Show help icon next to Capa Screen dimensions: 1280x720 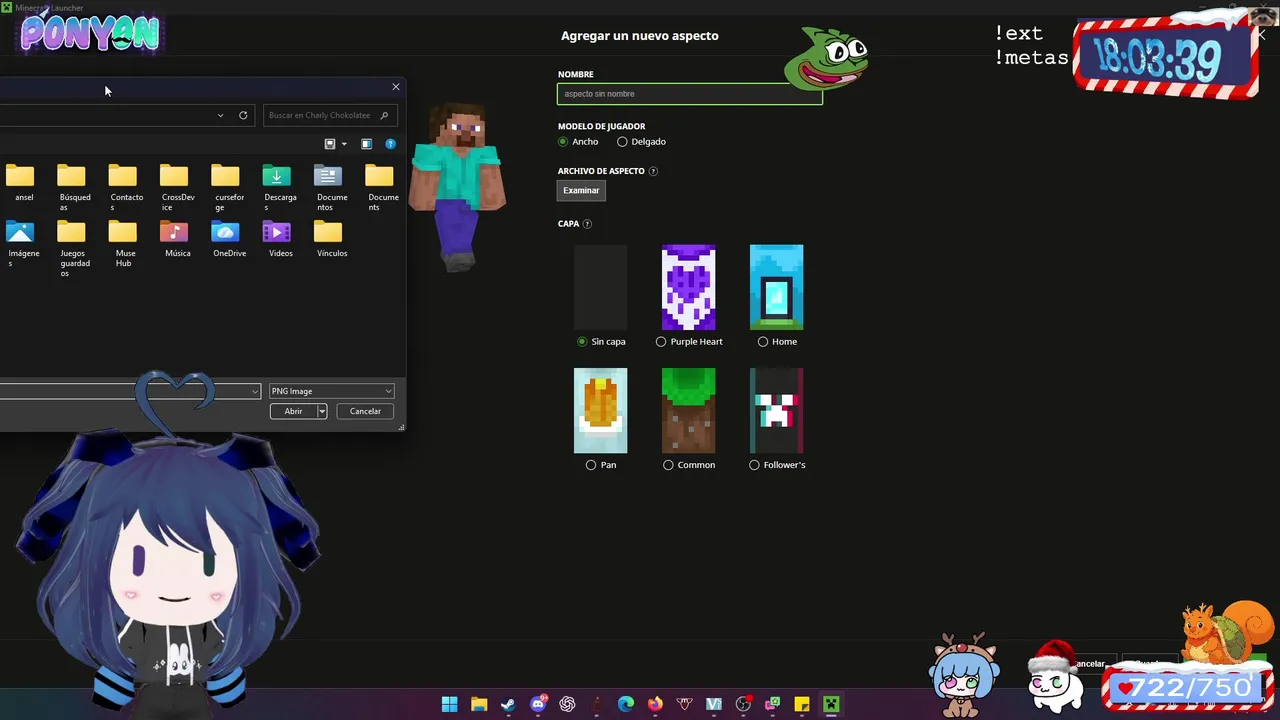587,224
